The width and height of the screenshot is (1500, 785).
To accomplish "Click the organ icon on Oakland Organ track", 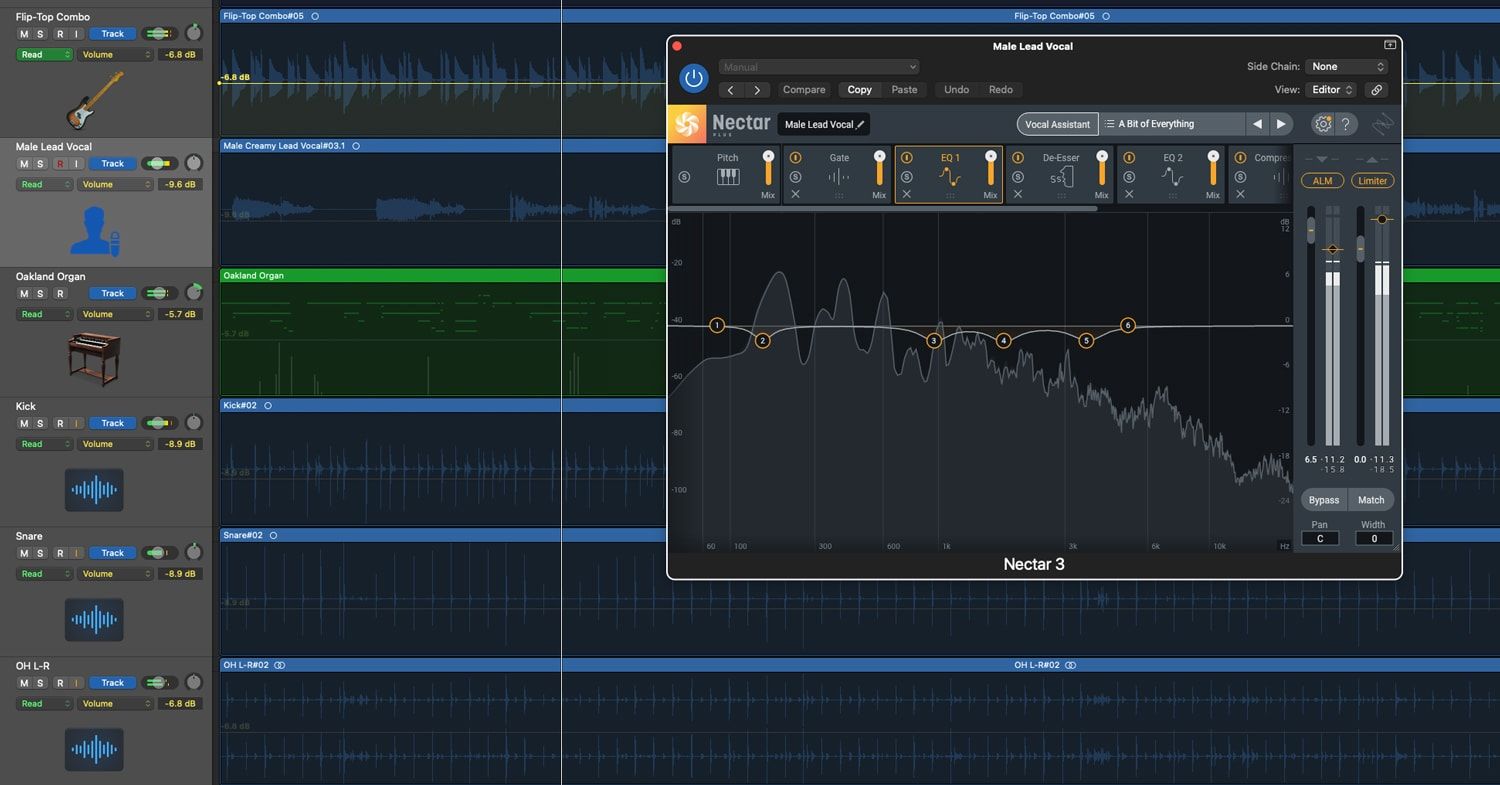I will (x=94, y=359).
